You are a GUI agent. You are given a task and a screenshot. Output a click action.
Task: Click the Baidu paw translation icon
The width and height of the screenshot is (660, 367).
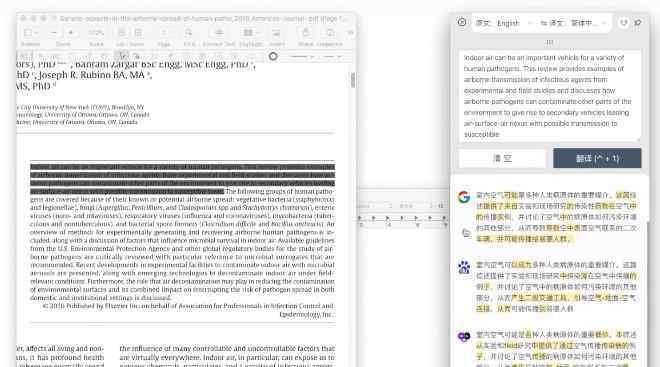pos(464,267)
